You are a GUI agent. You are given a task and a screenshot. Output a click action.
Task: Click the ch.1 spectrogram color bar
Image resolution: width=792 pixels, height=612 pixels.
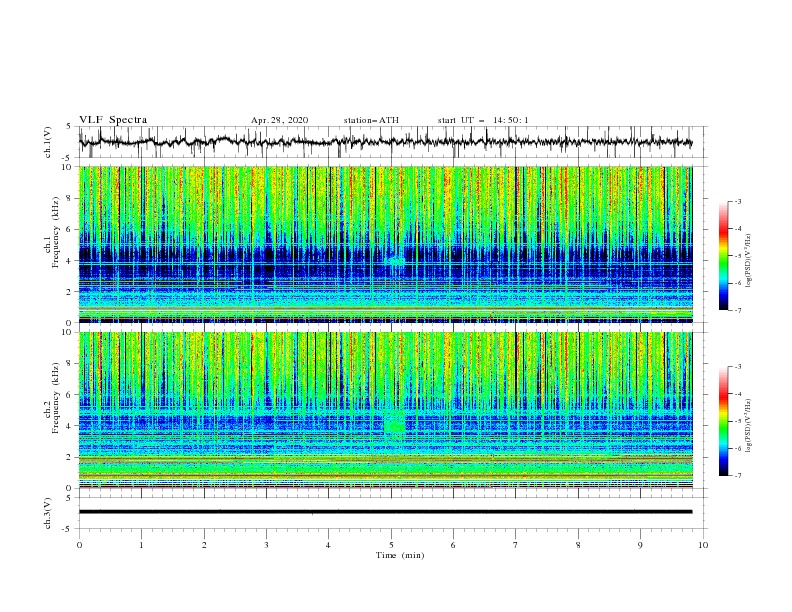(x=724, y=256)
